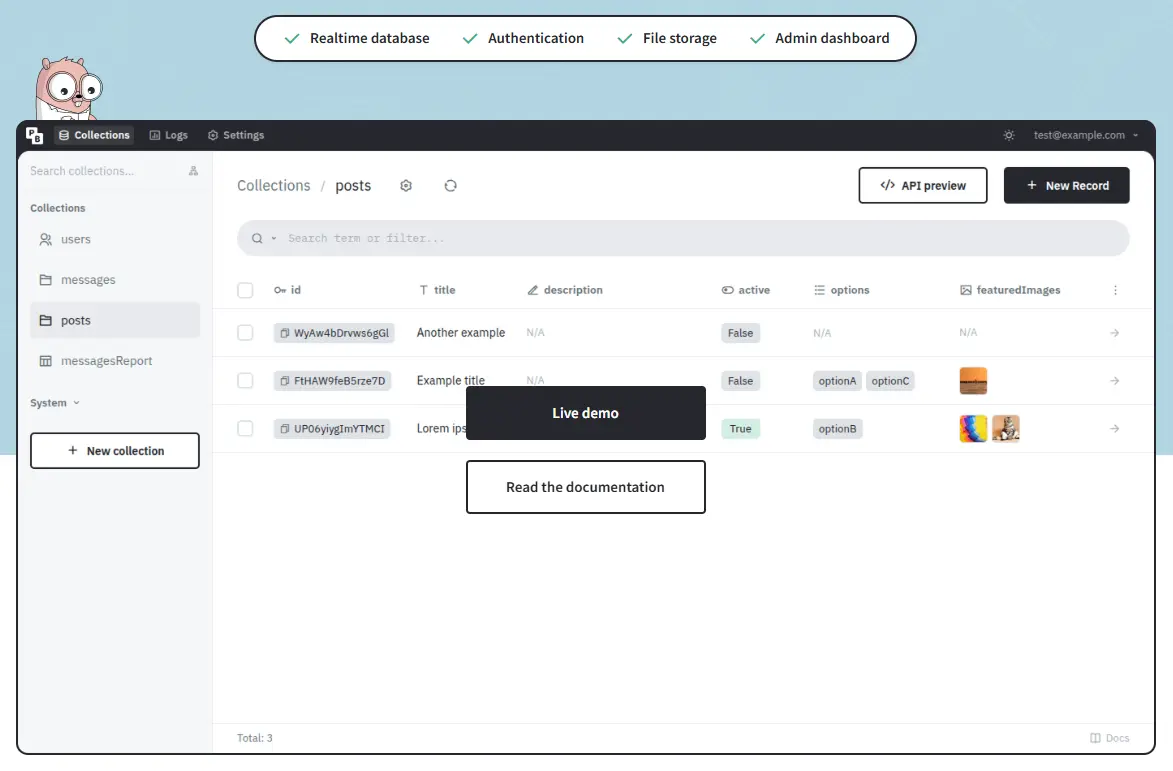Screen dimensions: 1173x771
Task: Click the Example title cell
Action: pos(450,381)
